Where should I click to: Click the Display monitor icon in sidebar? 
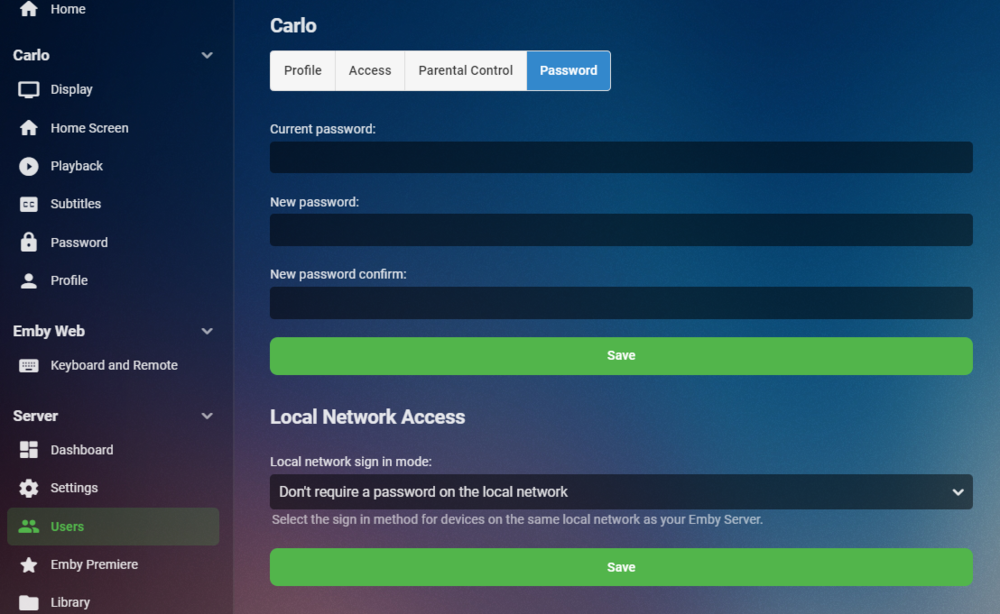coord(29,90)
